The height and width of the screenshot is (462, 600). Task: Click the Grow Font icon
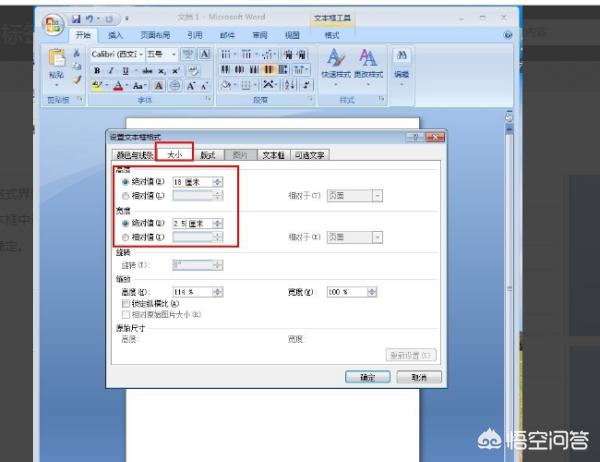pos(190,86)
